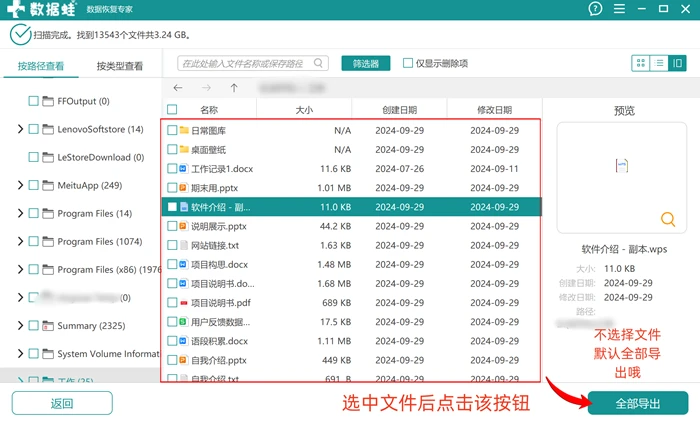
Task: Click the filename or path search field
Action: [253, 63]
